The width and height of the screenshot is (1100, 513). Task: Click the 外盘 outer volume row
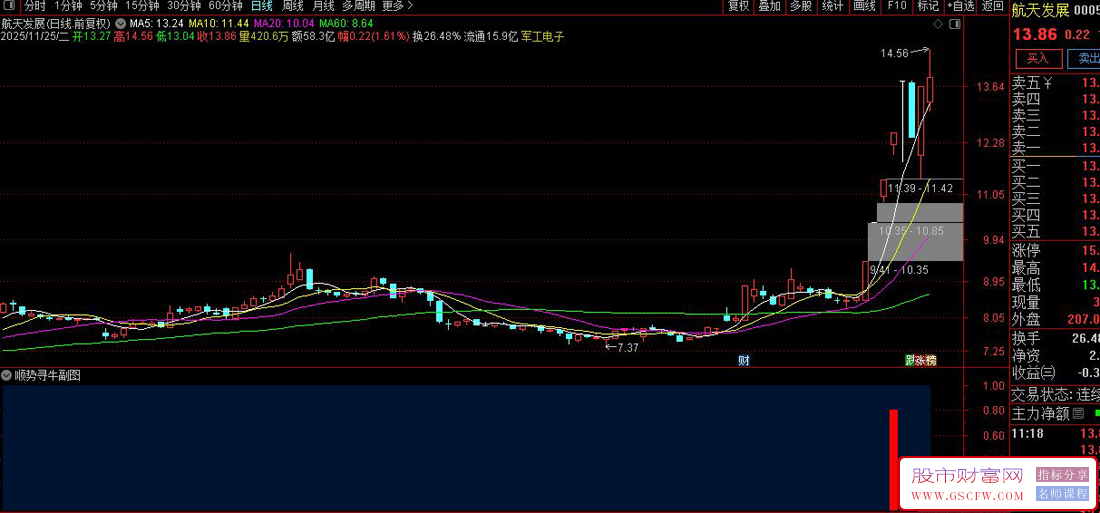pos(1055,320)
